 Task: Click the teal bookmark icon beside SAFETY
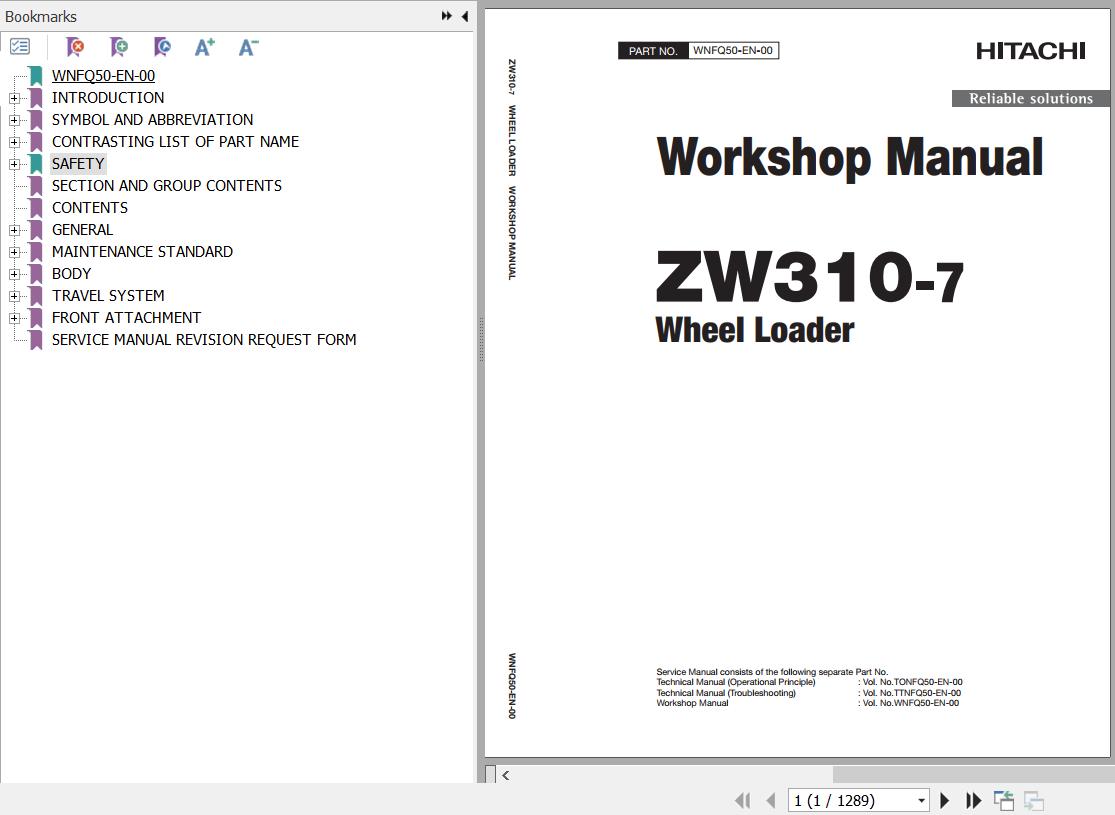tap(36, 164)
